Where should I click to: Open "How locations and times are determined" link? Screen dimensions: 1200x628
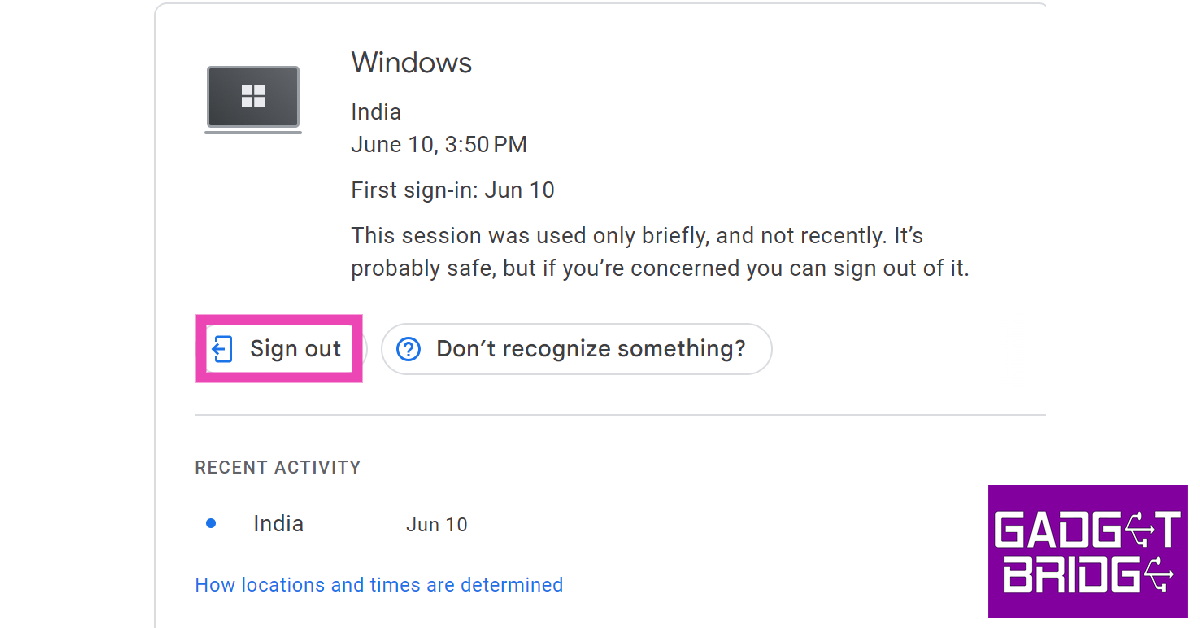[x=379, y=585]
